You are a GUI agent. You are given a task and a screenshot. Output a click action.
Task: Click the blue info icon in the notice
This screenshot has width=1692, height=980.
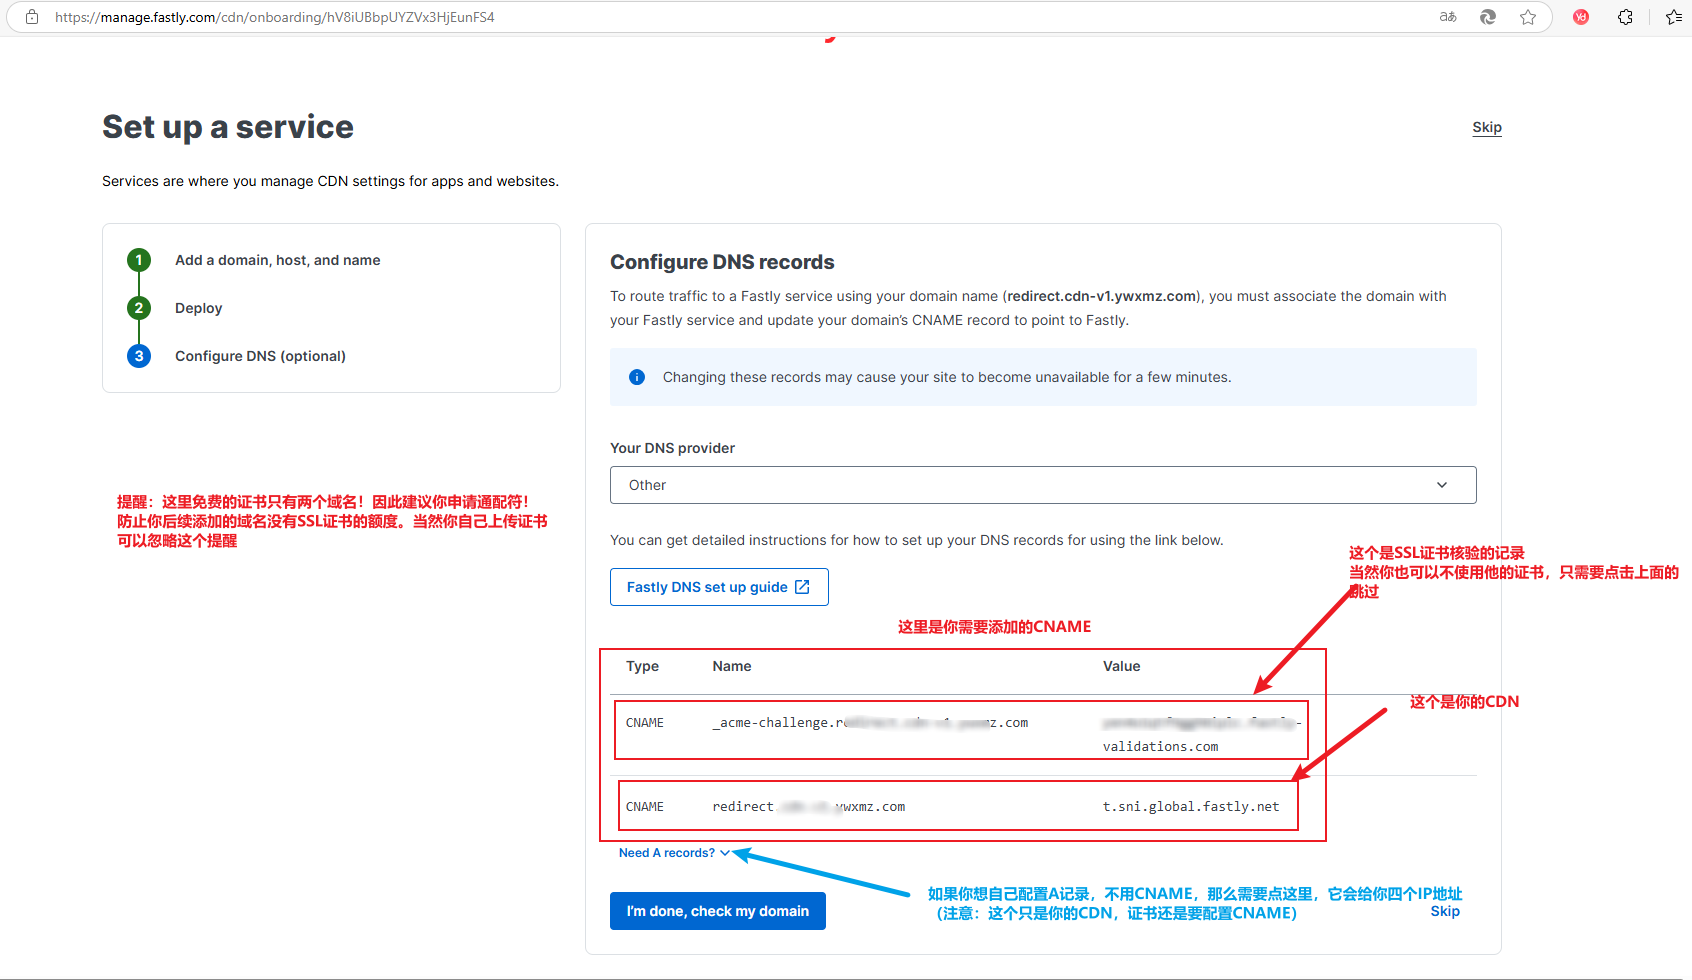click(637, 377)
